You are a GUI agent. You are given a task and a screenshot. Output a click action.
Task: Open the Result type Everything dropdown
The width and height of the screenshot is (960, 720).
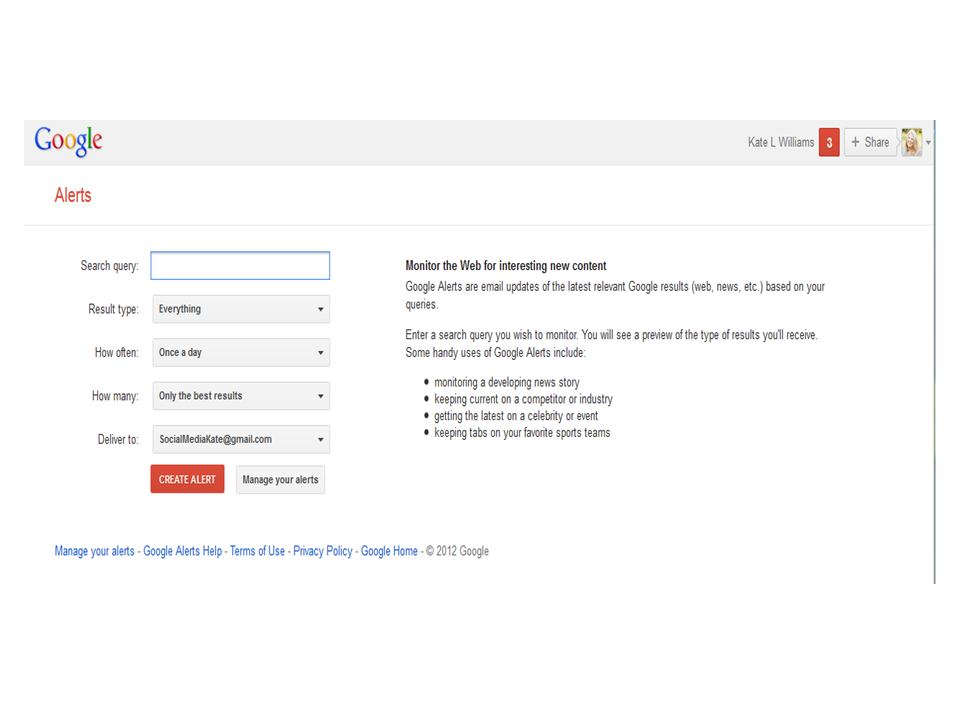tap(241, 309)
